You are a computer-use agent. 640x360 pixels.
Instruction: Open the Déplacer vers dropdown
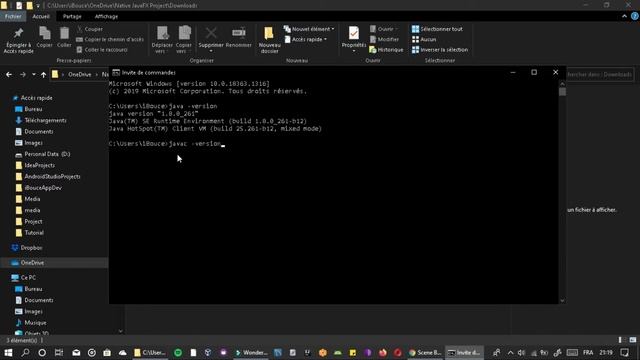(x=162, y=40)
